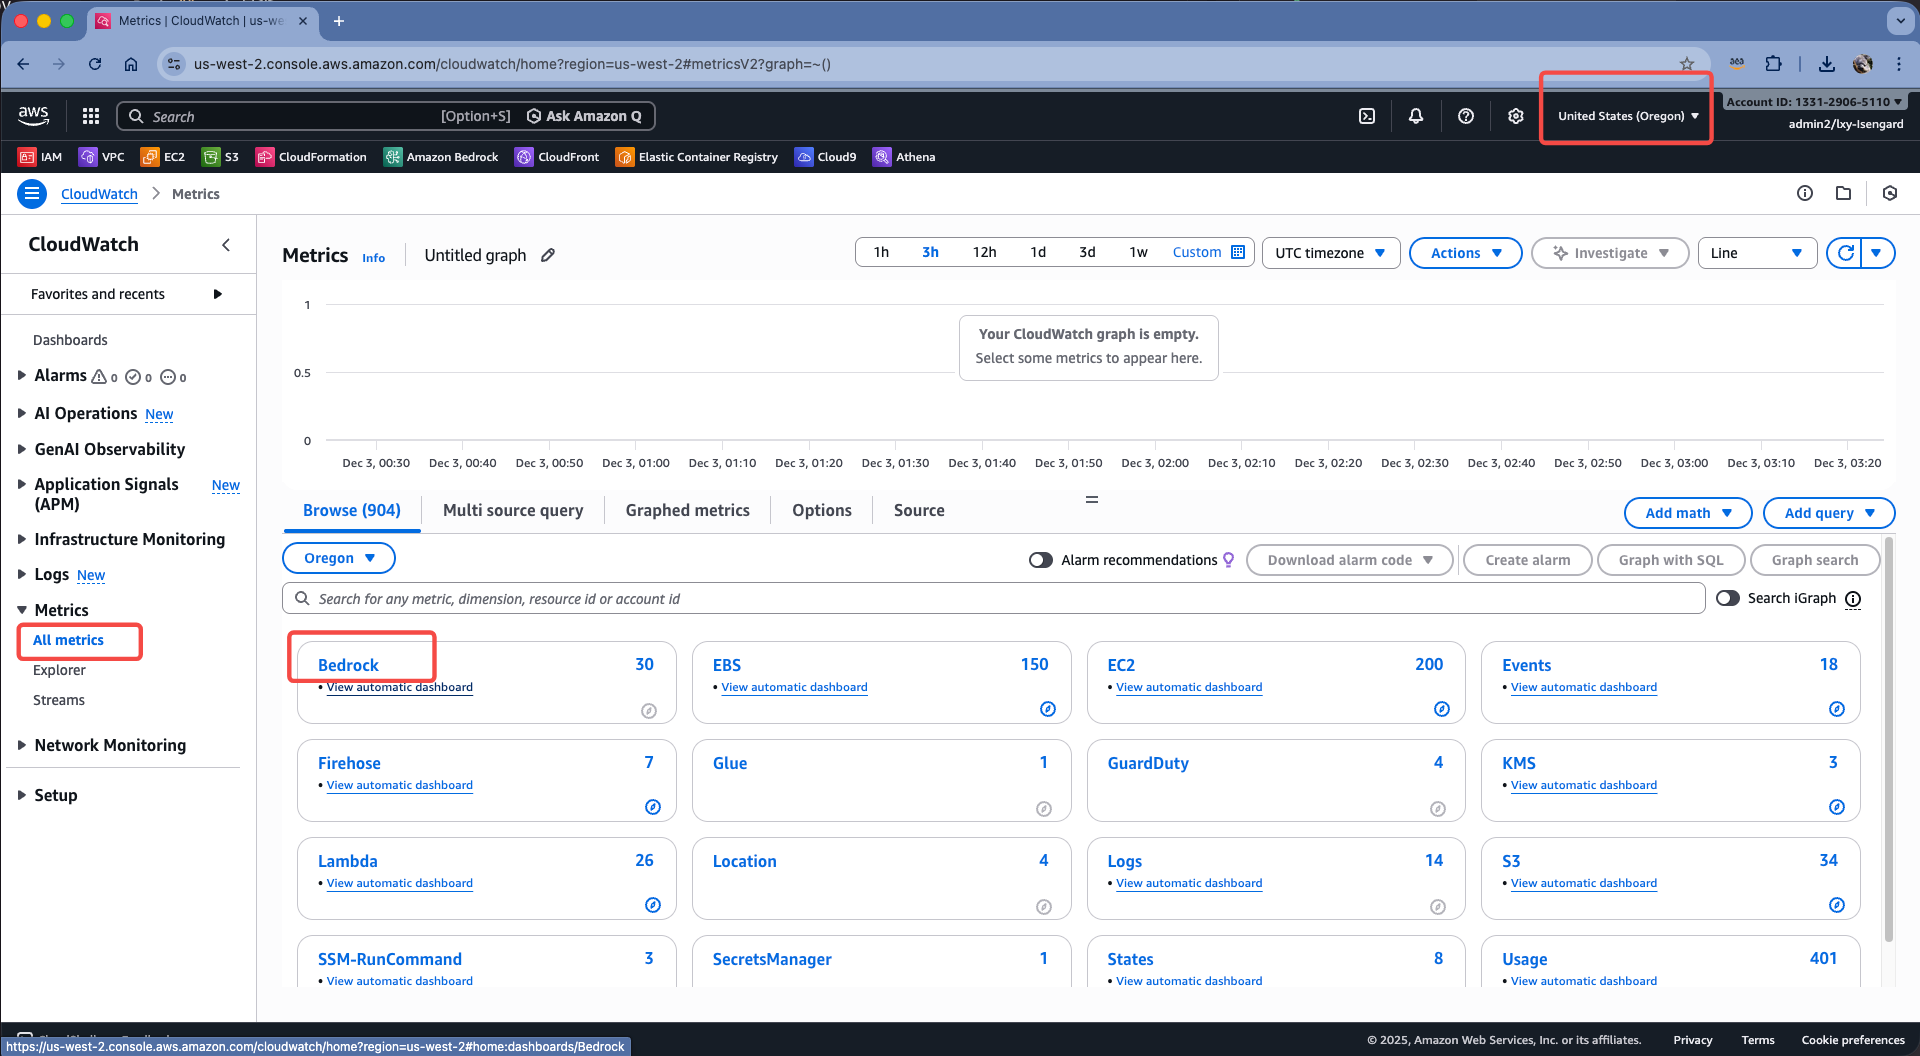The width and height of the screenshot is (1920, 1056).
Task: Open the Lambda metrics namespace
Action: [x=347, y=861]
